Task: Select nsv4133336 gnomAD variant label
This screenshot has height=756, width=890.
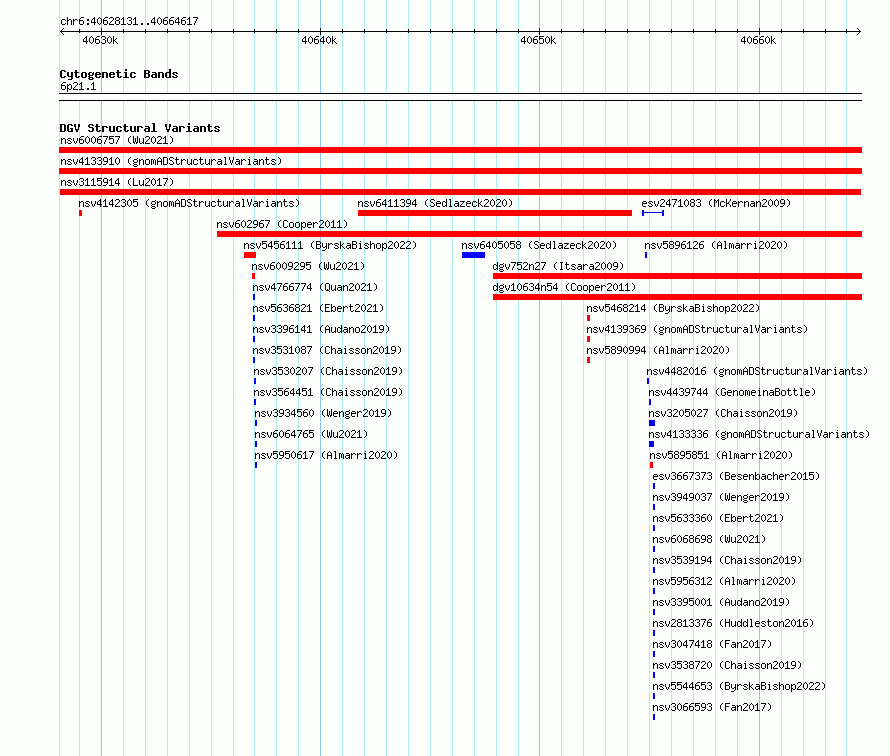Action: click(759, 434)
